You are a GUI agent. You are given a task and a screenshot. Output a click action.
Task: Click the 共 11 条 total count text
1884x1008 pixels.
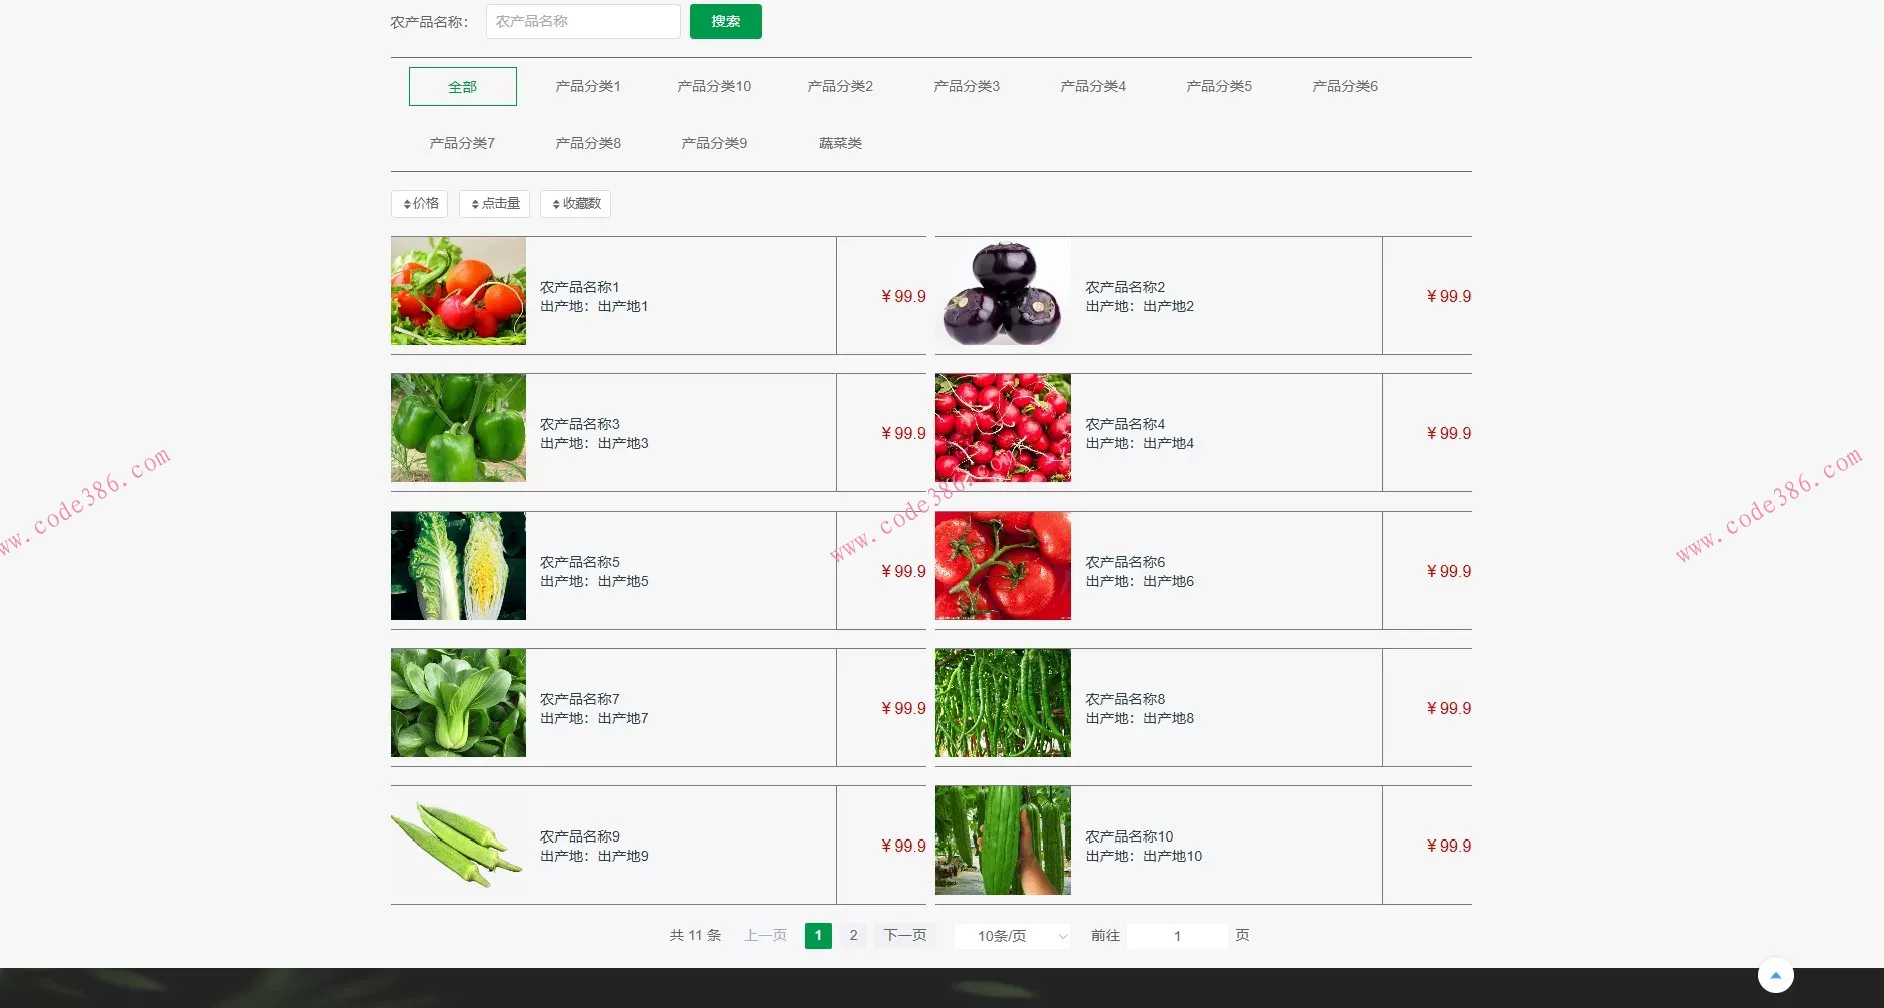point(695,936)
